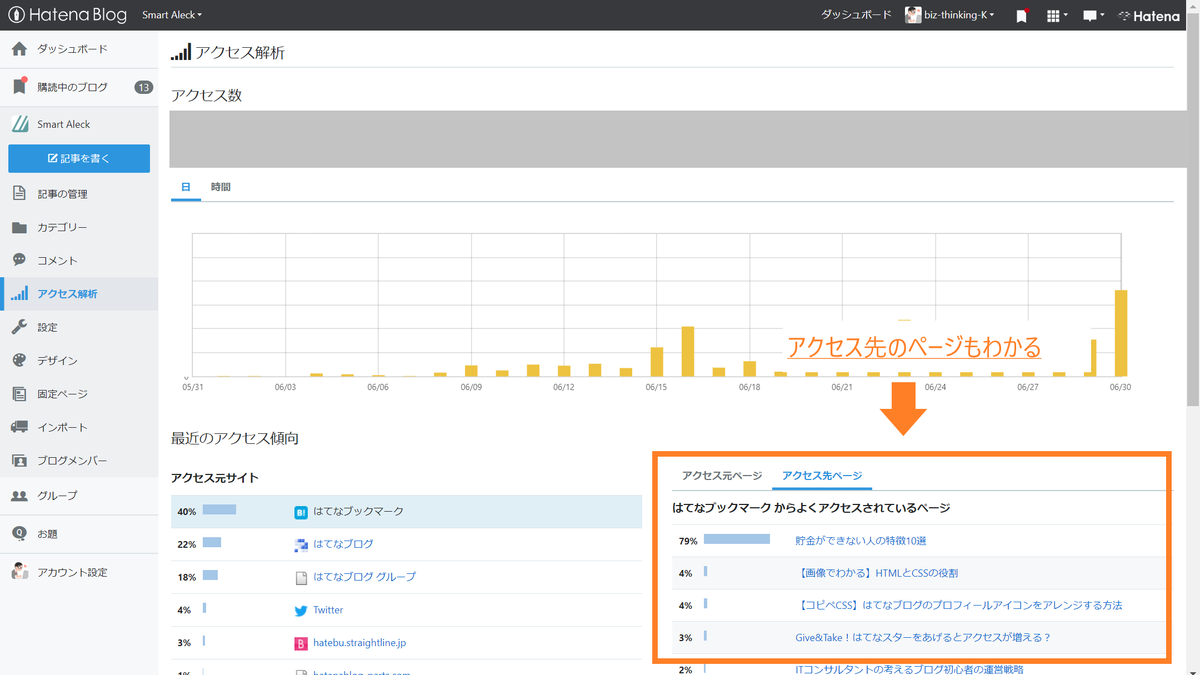Viewport: 1200px width, 675px height.
Task: Select hatebu.straightline.jp referrer row
Action: 406,643
